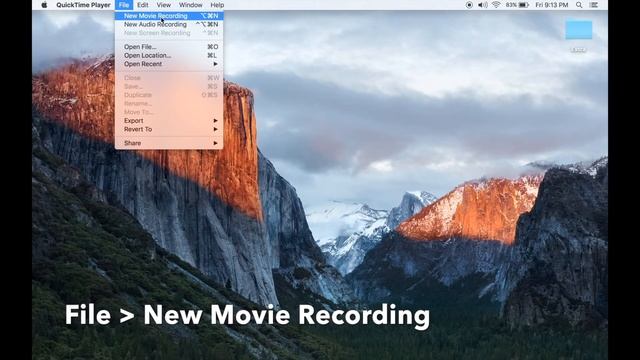Choose New Screen Recording
The width and height of the screenshot is (640, 360).
coord(169,33)
